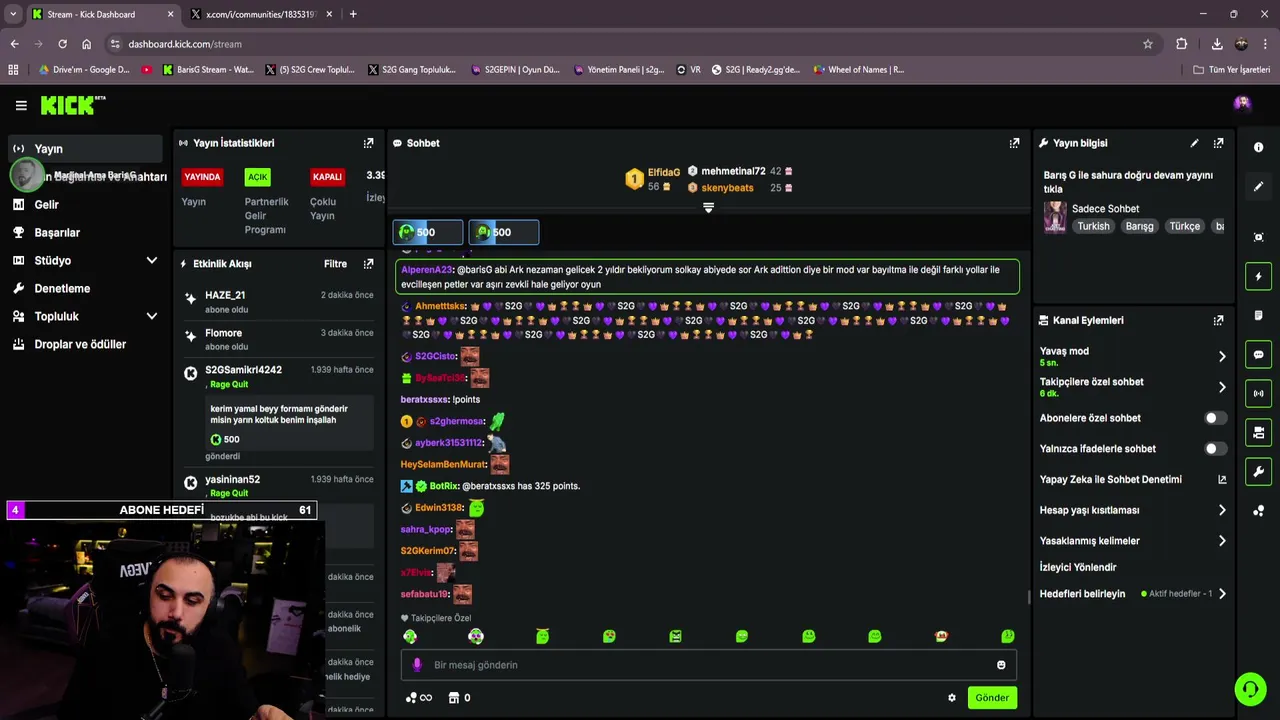Click Flomore in the activity feed
The image size is (1280, 720).
click(224, 333)
